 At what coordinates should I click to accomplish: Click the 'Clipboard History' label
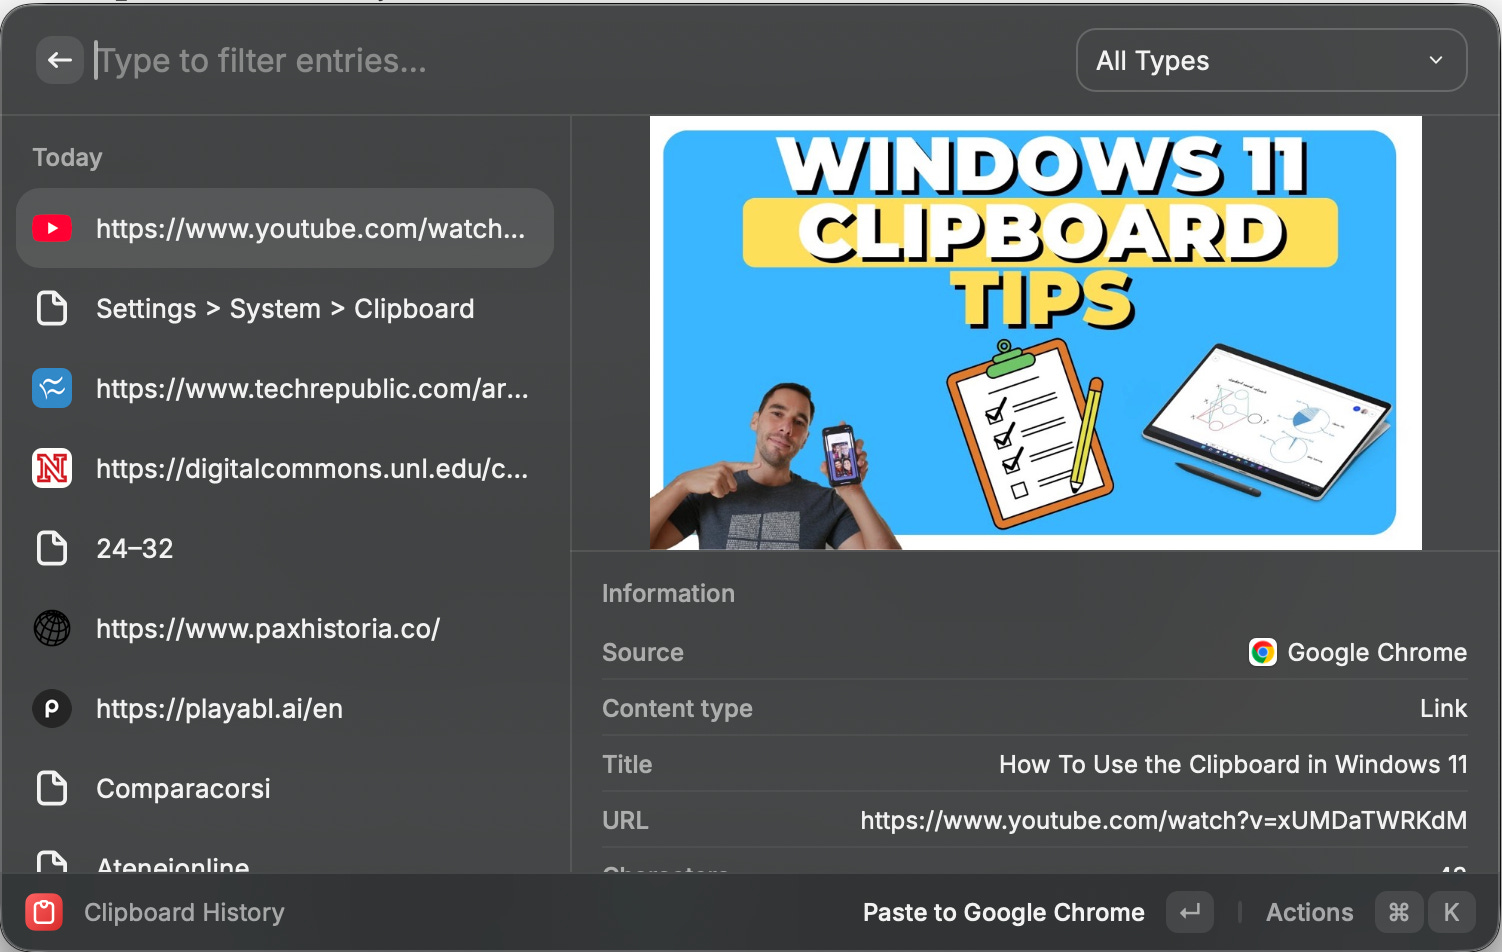184,912
